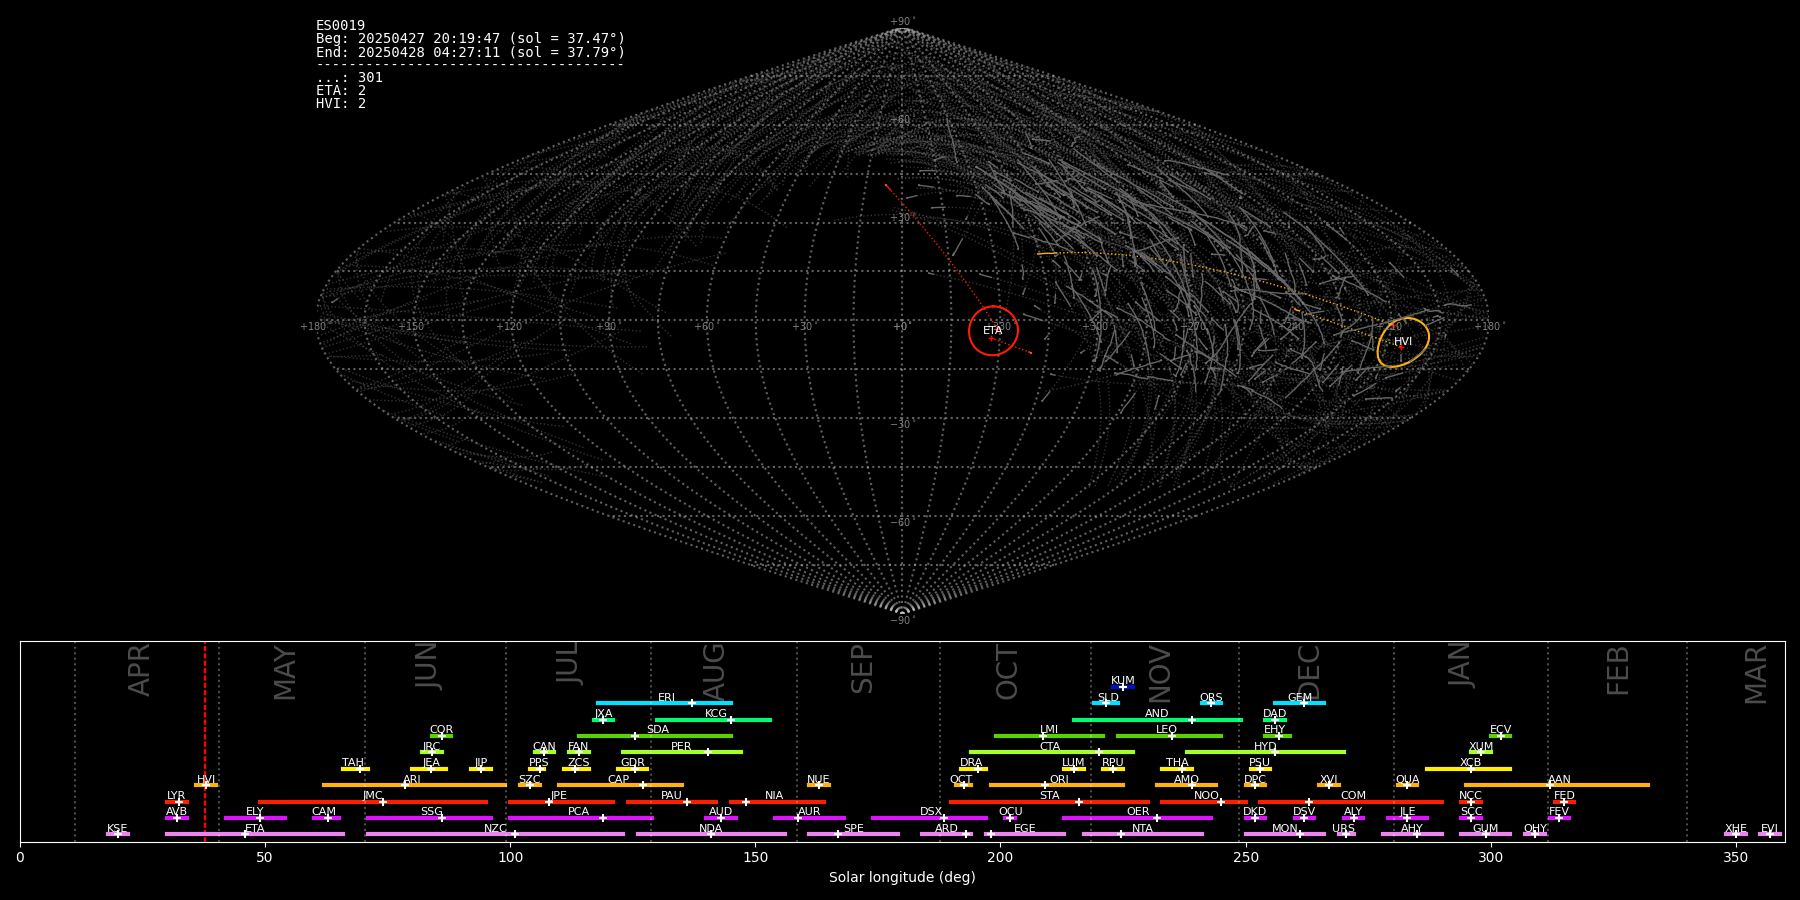Click the COR shower bar
Screen dimensions: 1800x900
[441, 736]
